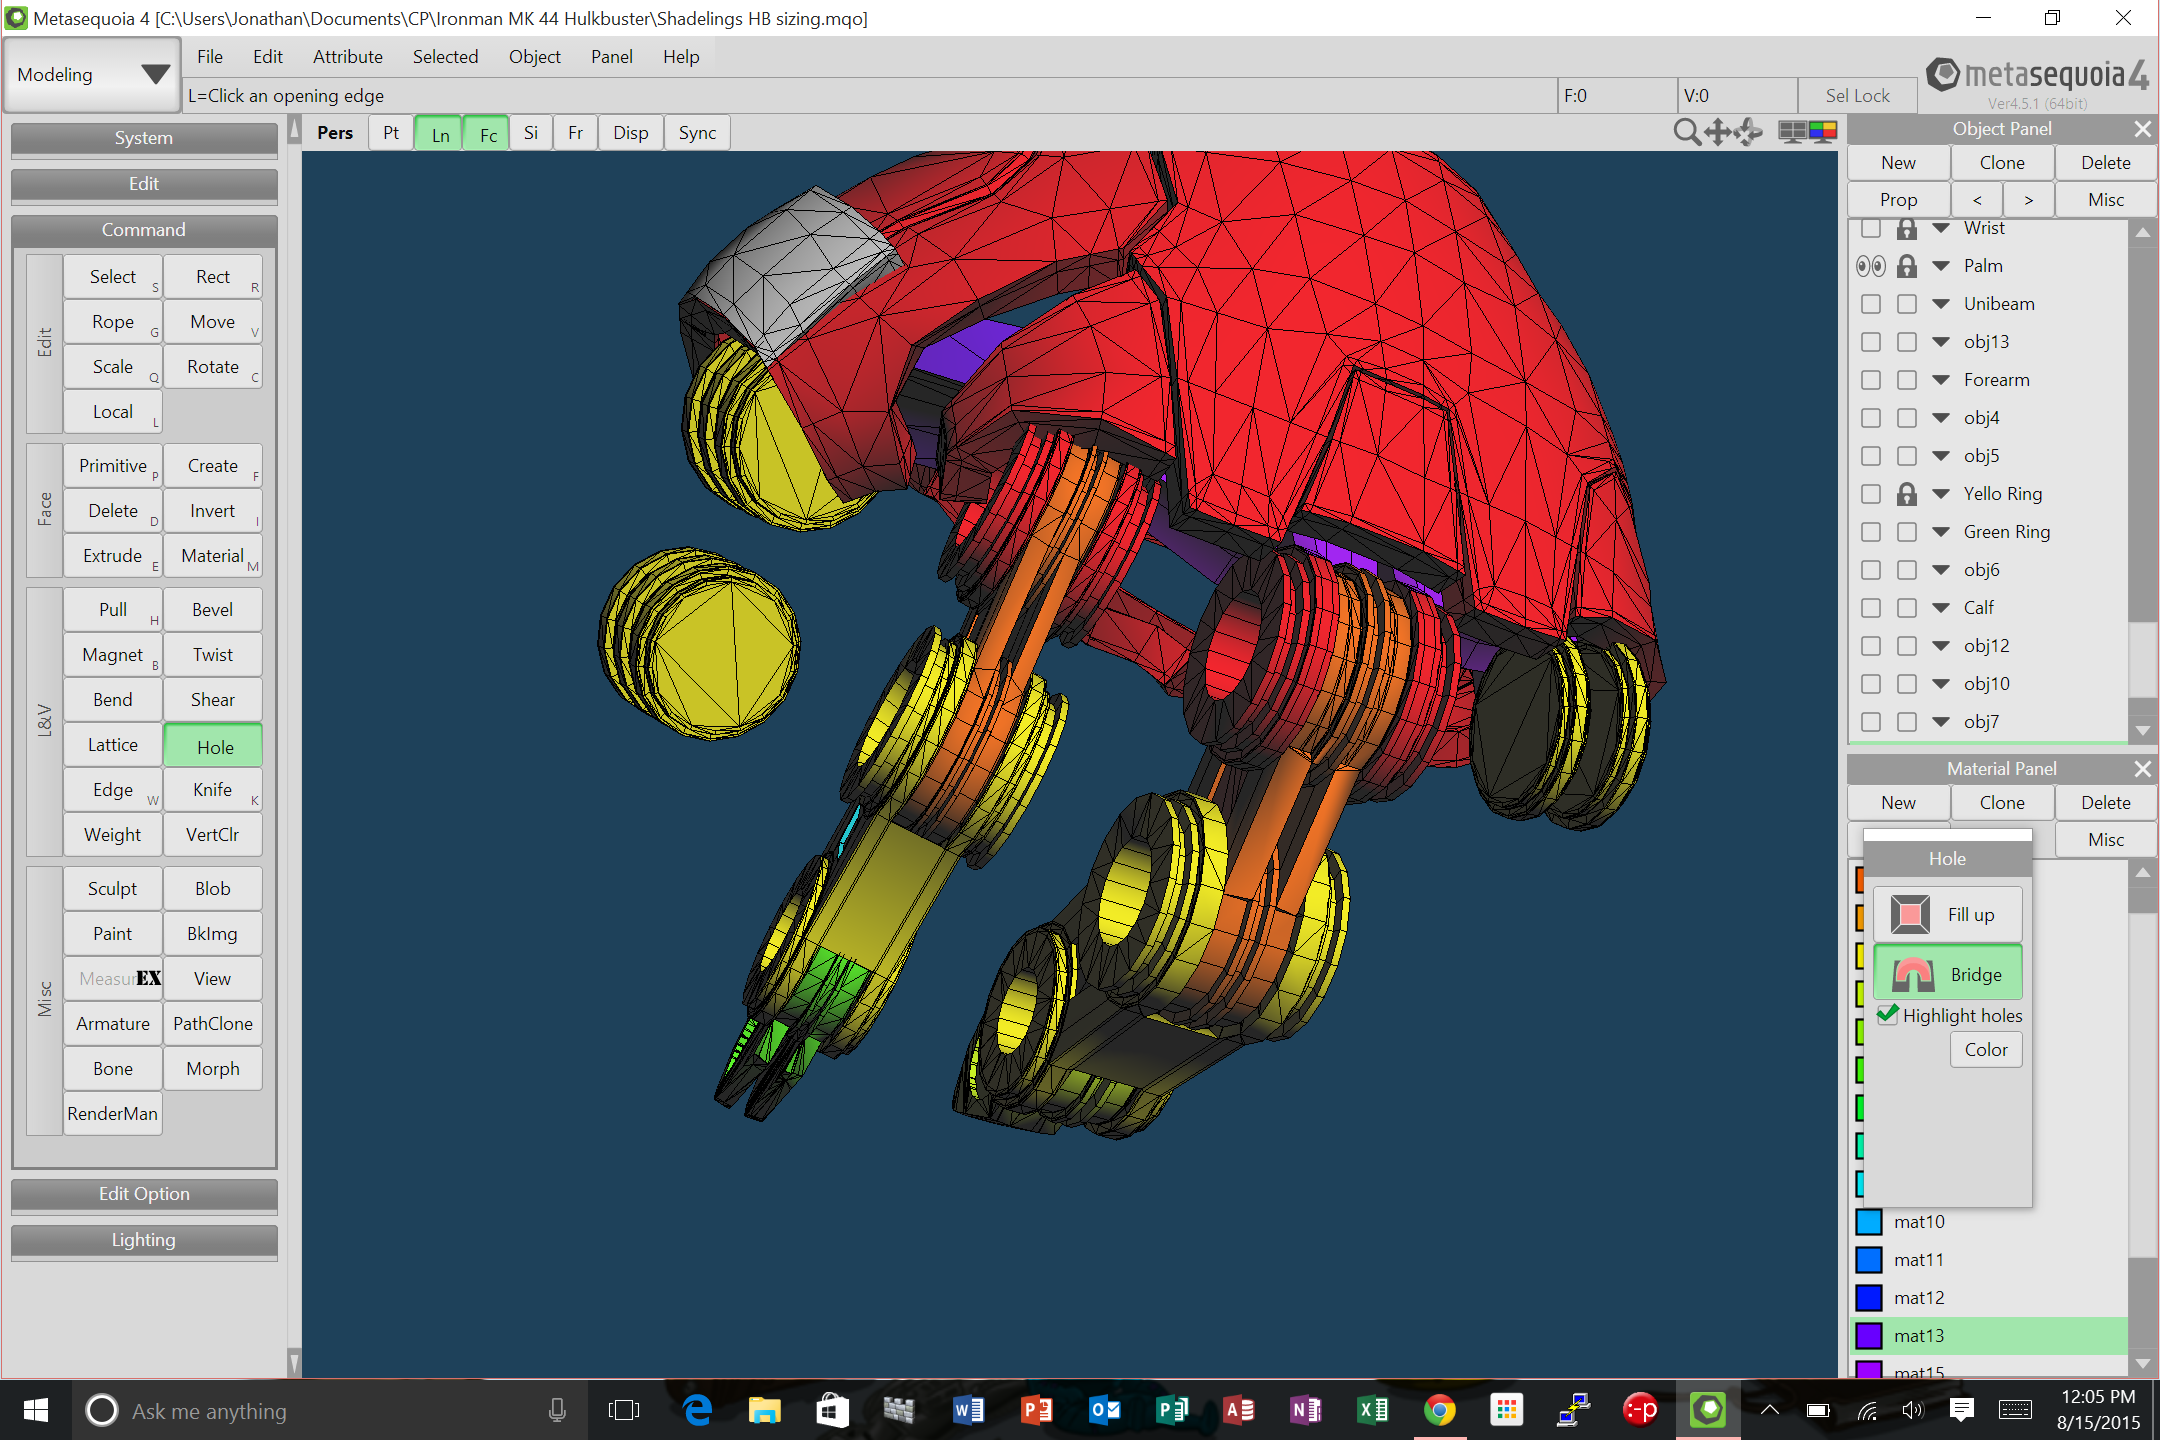Open the Attribute menu

[347, 57]
